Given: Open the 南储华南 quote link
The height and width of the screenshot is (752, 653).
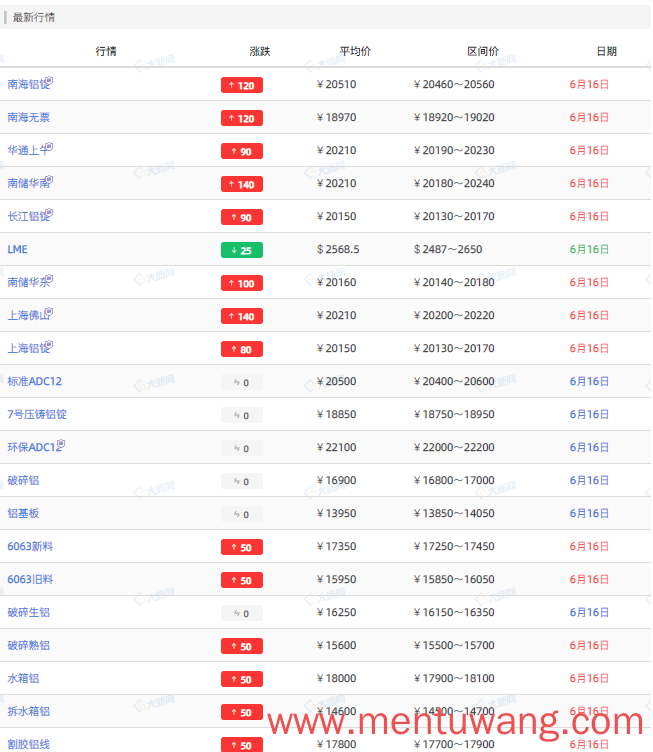Looking at the screenshot, I should 28,184.
